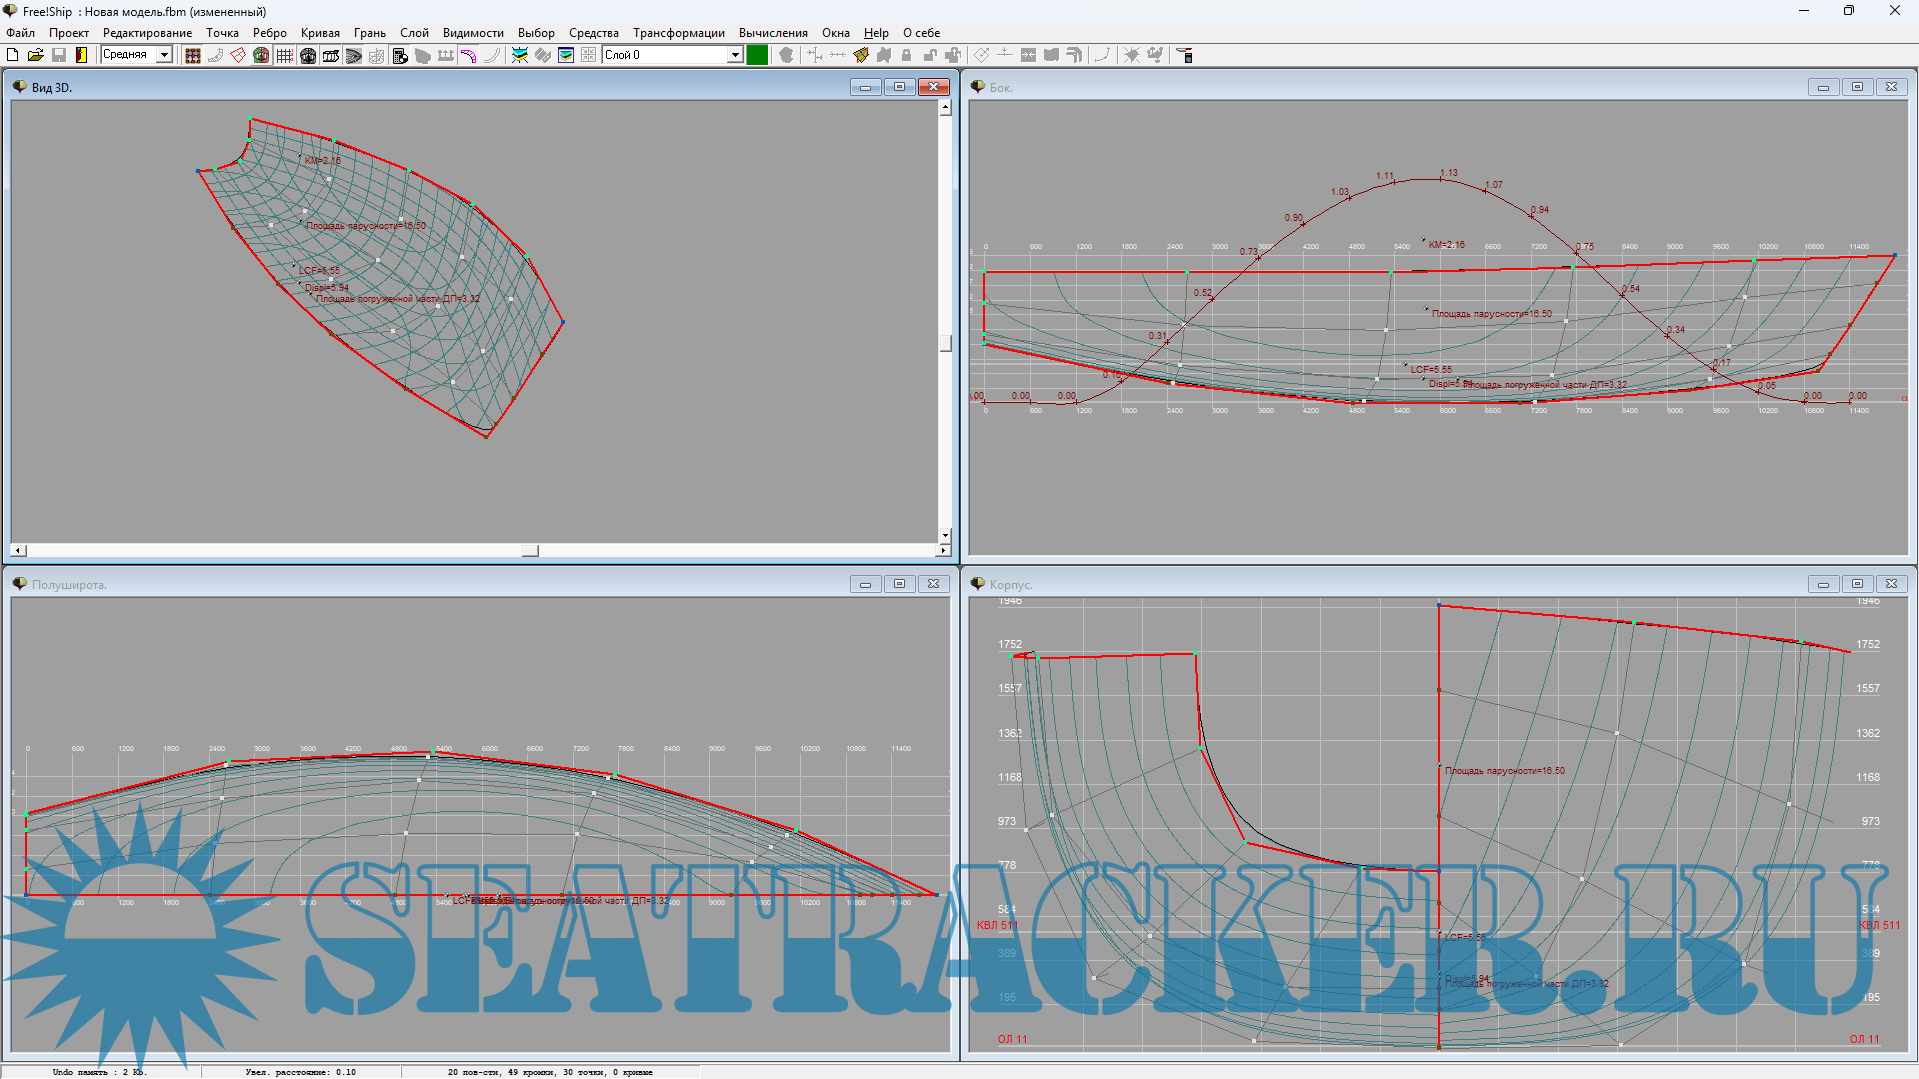Click the green layer color swatch
The height and width of the screenshot is (1079, 1919).
[x=757, y=55]
